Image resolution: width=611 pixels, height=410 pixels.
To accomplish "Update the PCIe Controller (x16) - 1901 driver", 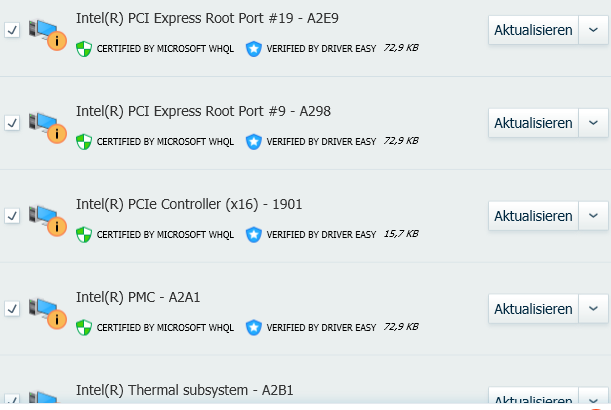I will tap(533, 216).
